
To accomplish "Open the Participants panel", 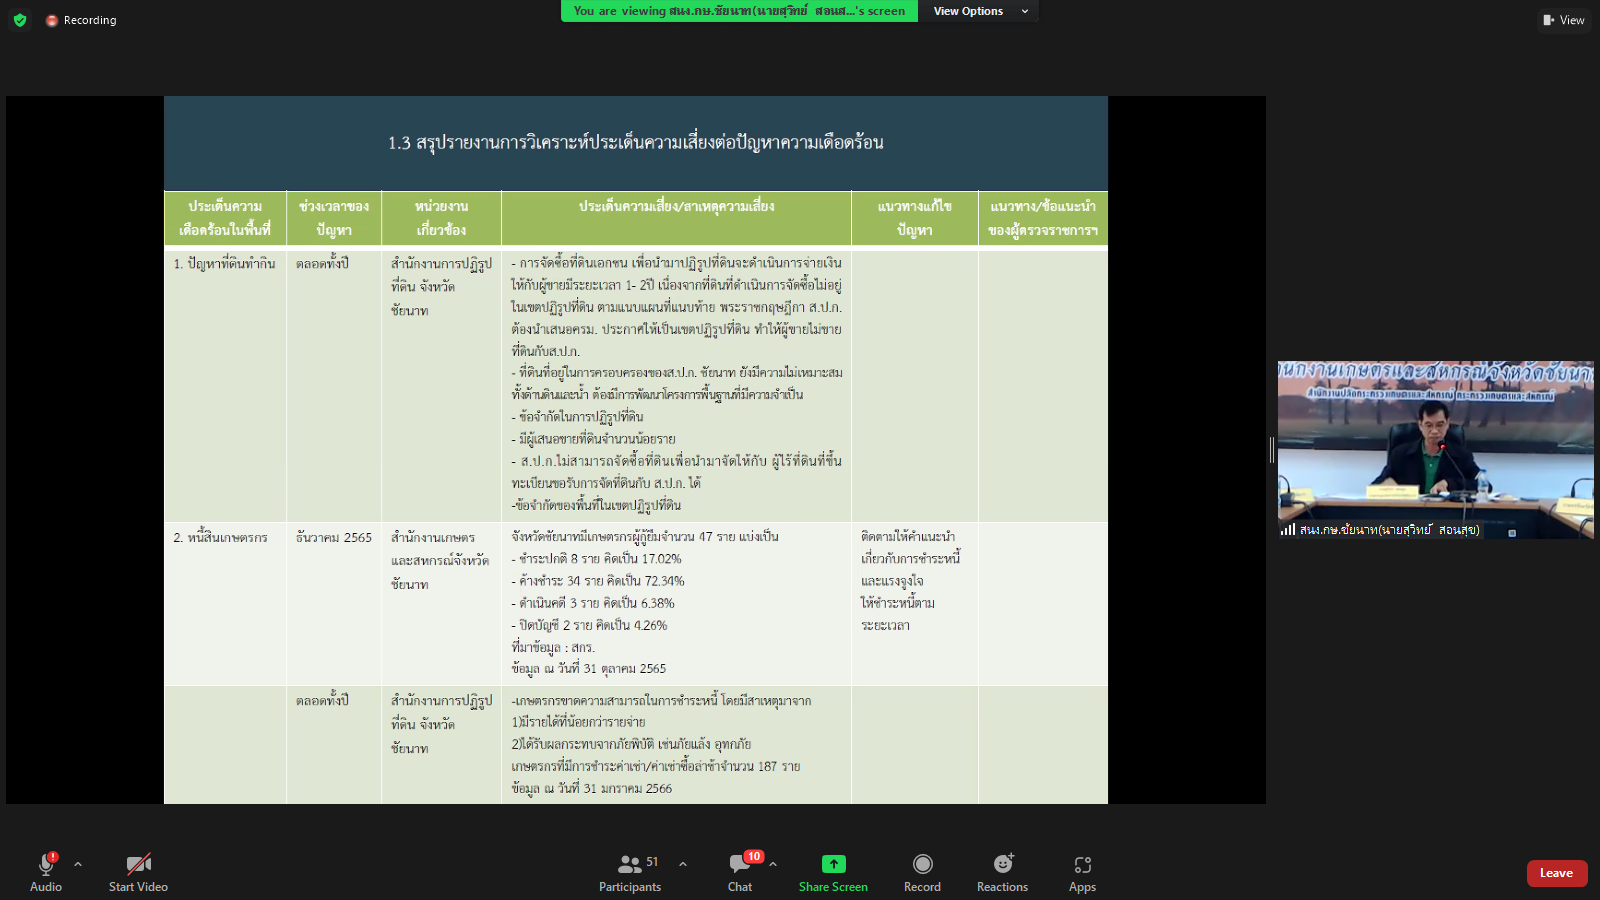I will tap(630, 872).
